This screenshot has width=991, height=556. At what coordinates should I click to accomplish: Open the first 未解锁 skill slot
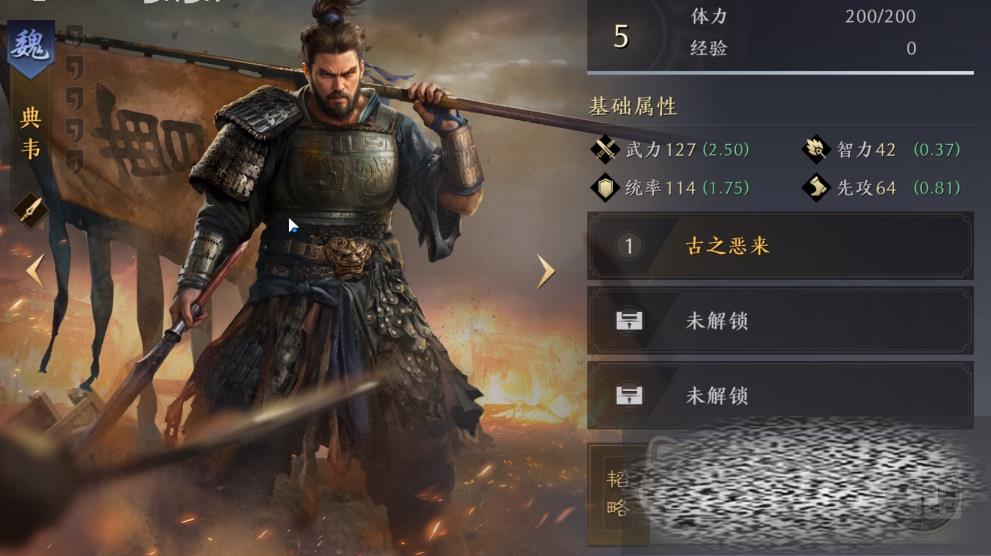click(780, 320)
